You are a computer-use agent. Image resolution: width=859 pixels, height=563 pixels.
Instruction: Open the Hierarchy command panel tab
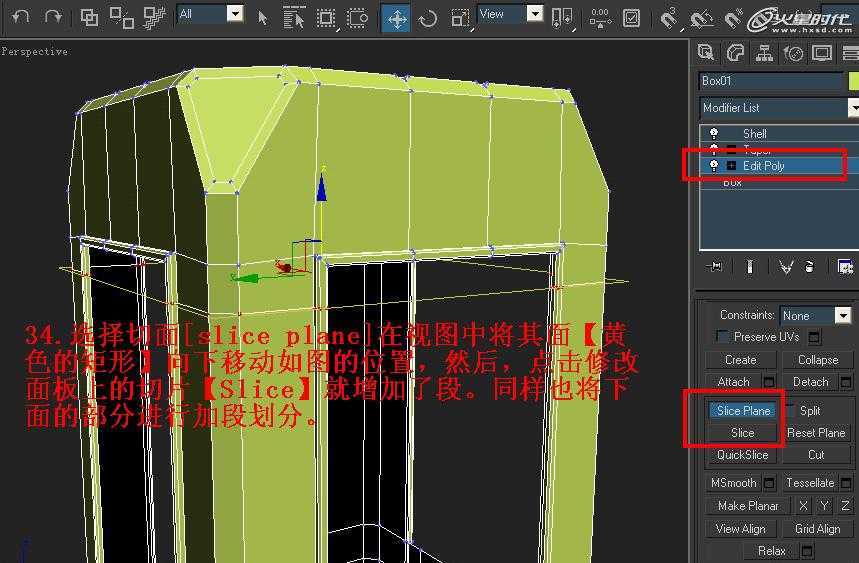click(764, 53)
